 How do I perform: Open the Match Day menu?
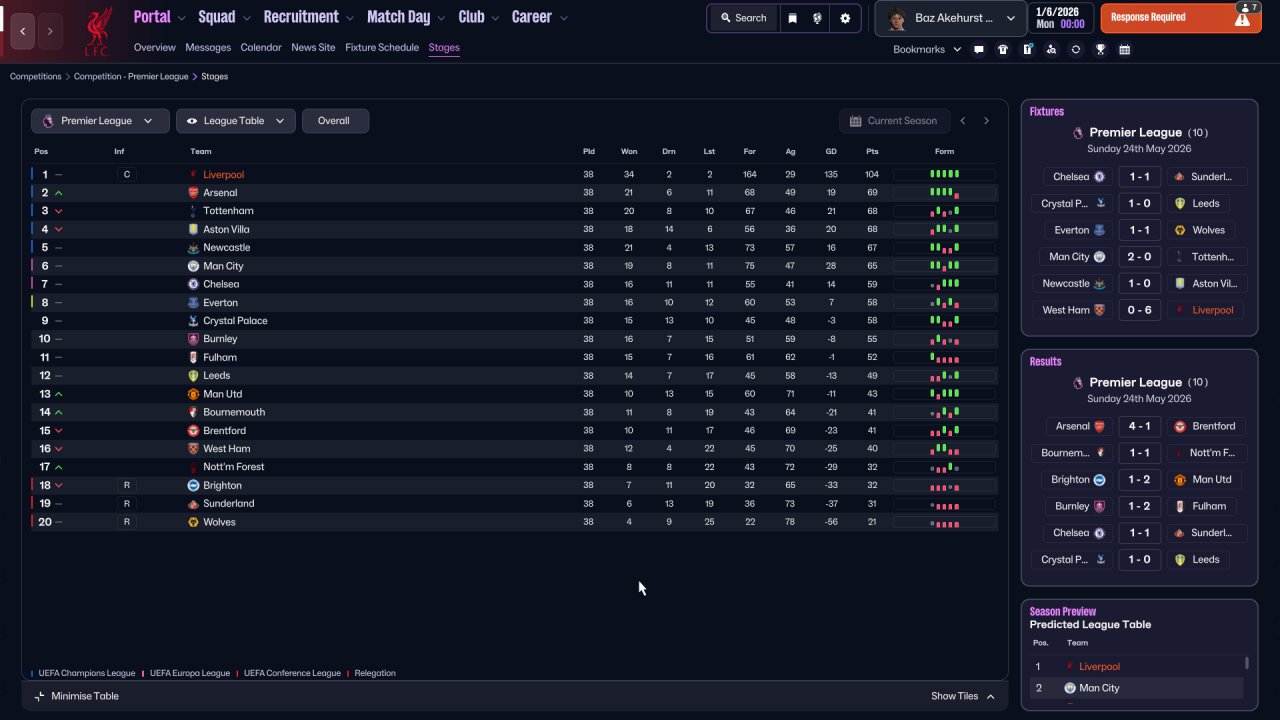click(406, 17)
